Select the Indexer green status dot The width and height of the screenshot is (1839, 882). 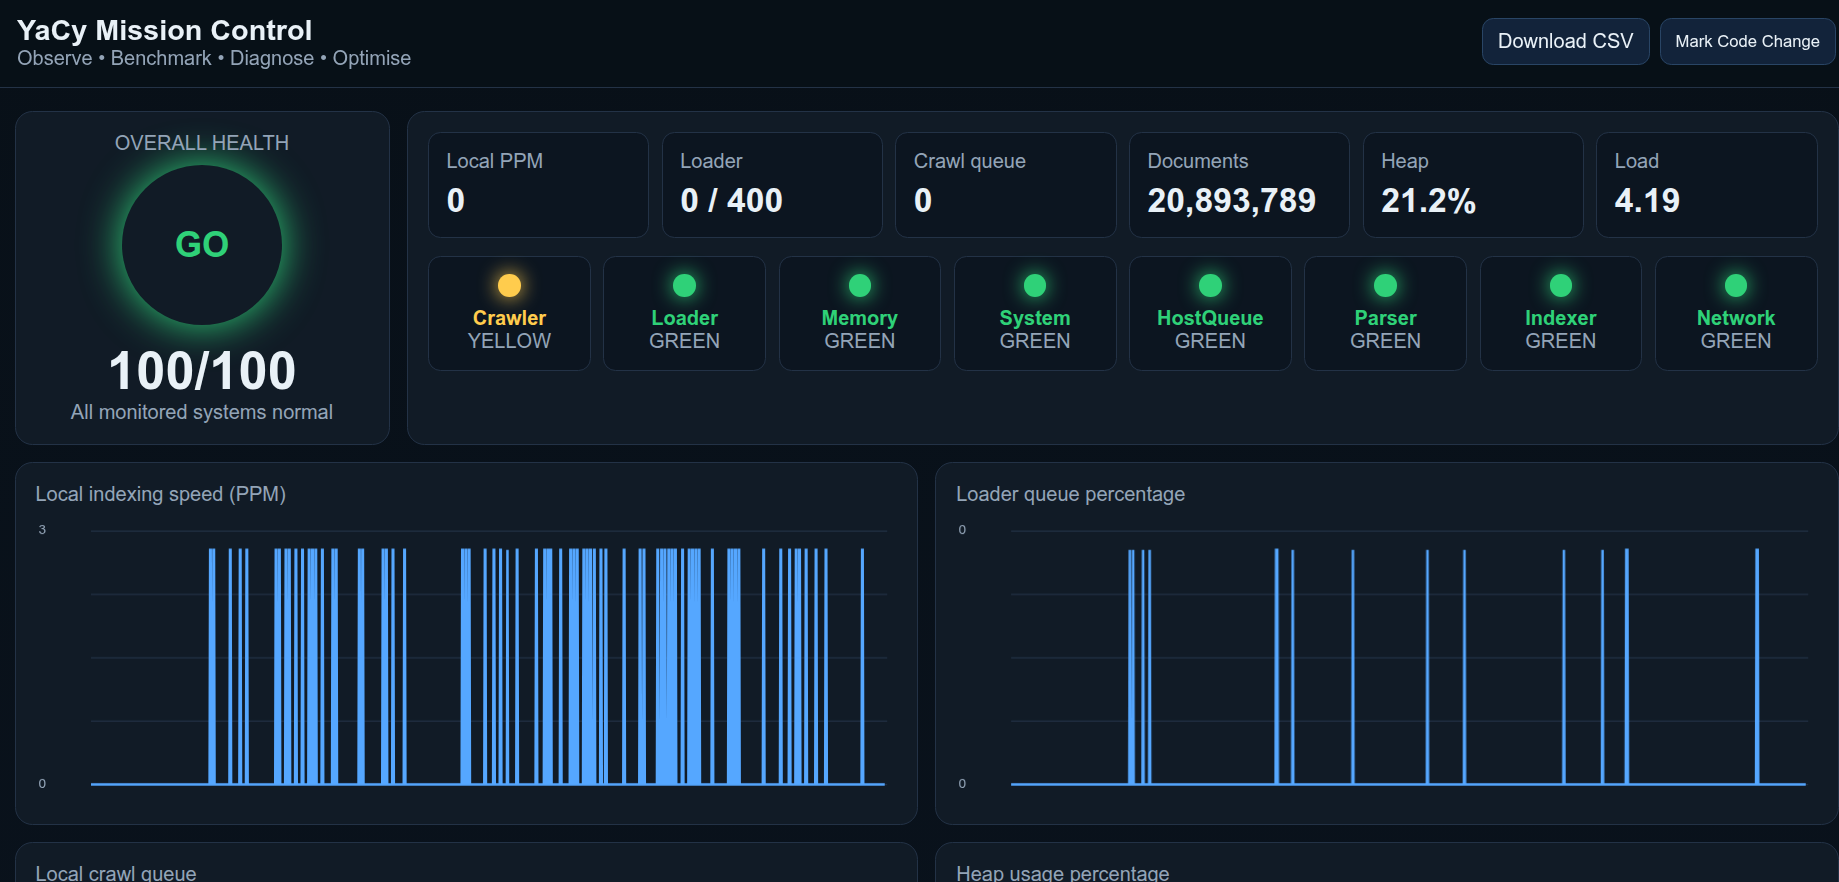pos(1561,286)
